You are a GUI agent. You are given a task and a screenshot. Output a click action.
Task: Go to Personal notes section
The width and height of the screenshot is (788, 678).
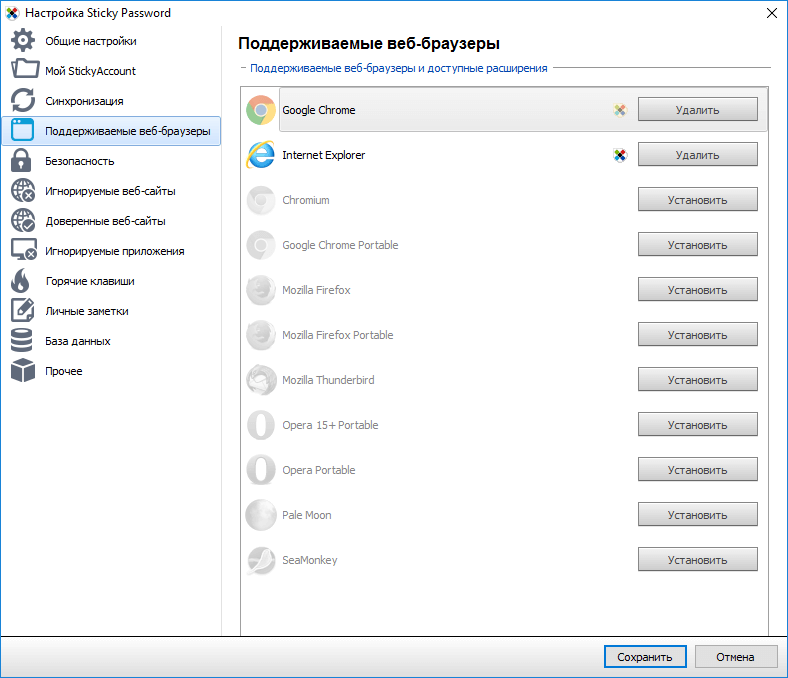pyautogui.click(x=86, y=311)
